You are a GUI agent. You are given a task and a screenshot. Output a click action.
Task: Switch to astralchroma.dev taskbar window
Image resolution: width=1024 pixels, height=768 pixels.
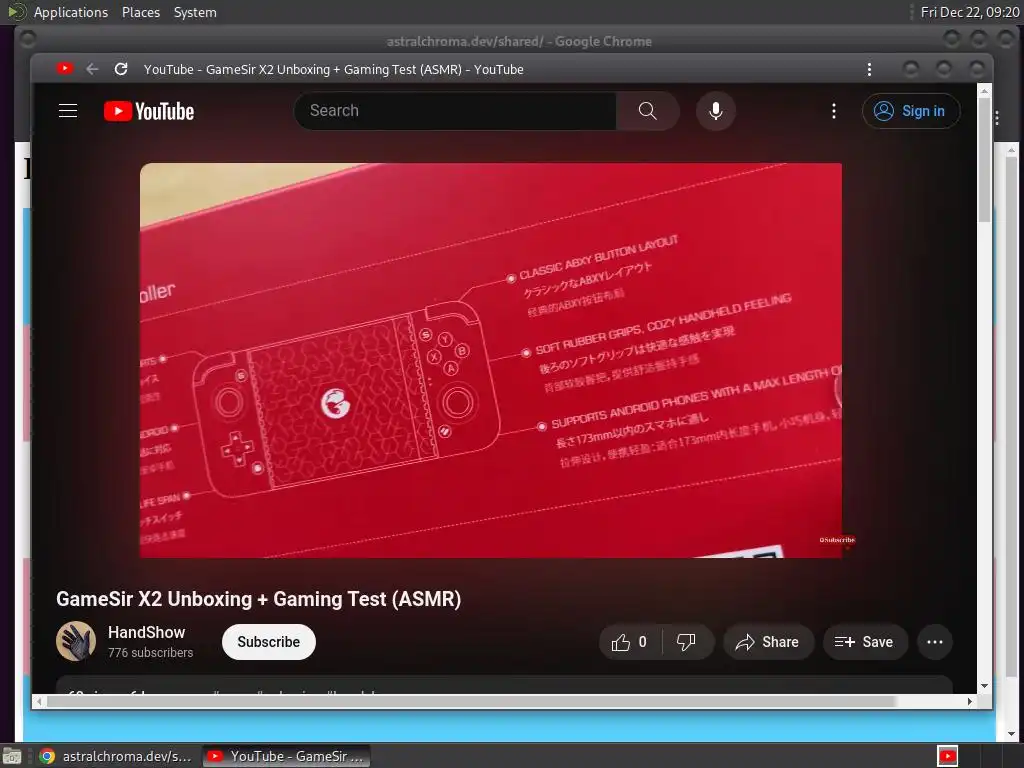point(116,756)
